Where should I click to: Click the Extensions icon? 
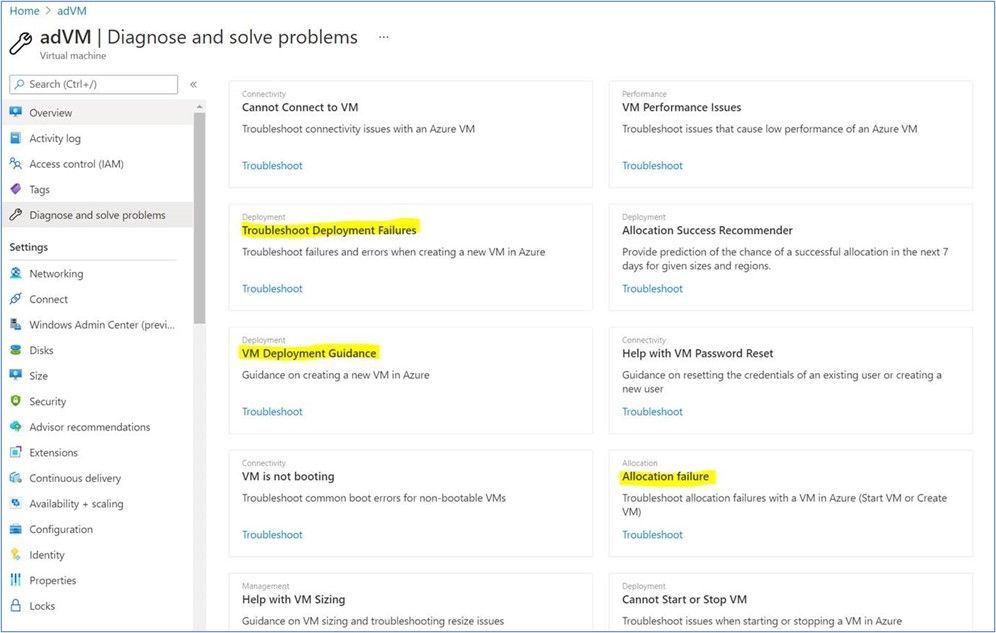pos(16,452)
